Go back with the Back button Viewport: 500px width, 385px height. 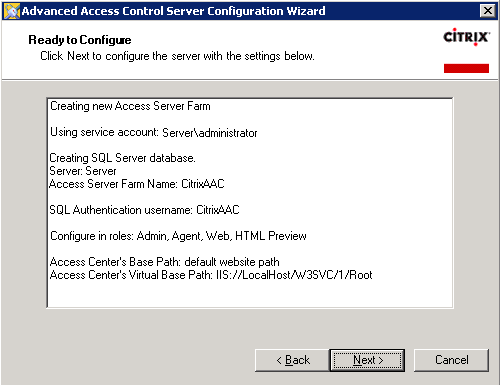coord(292,360)
